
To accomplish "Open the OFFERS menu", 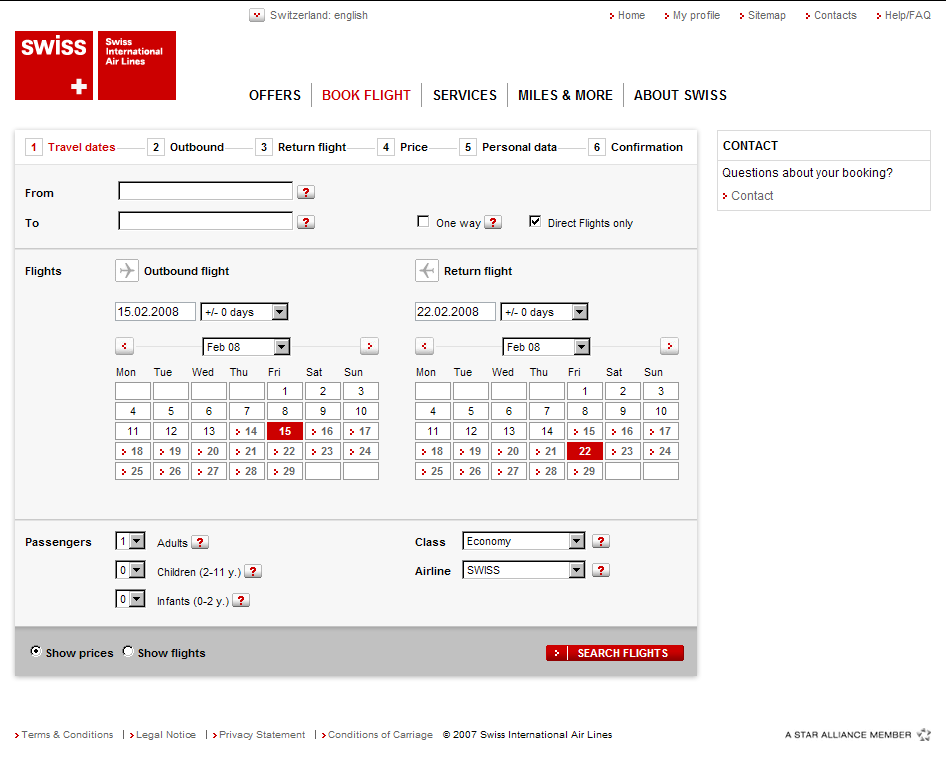I will pos(275,95).
